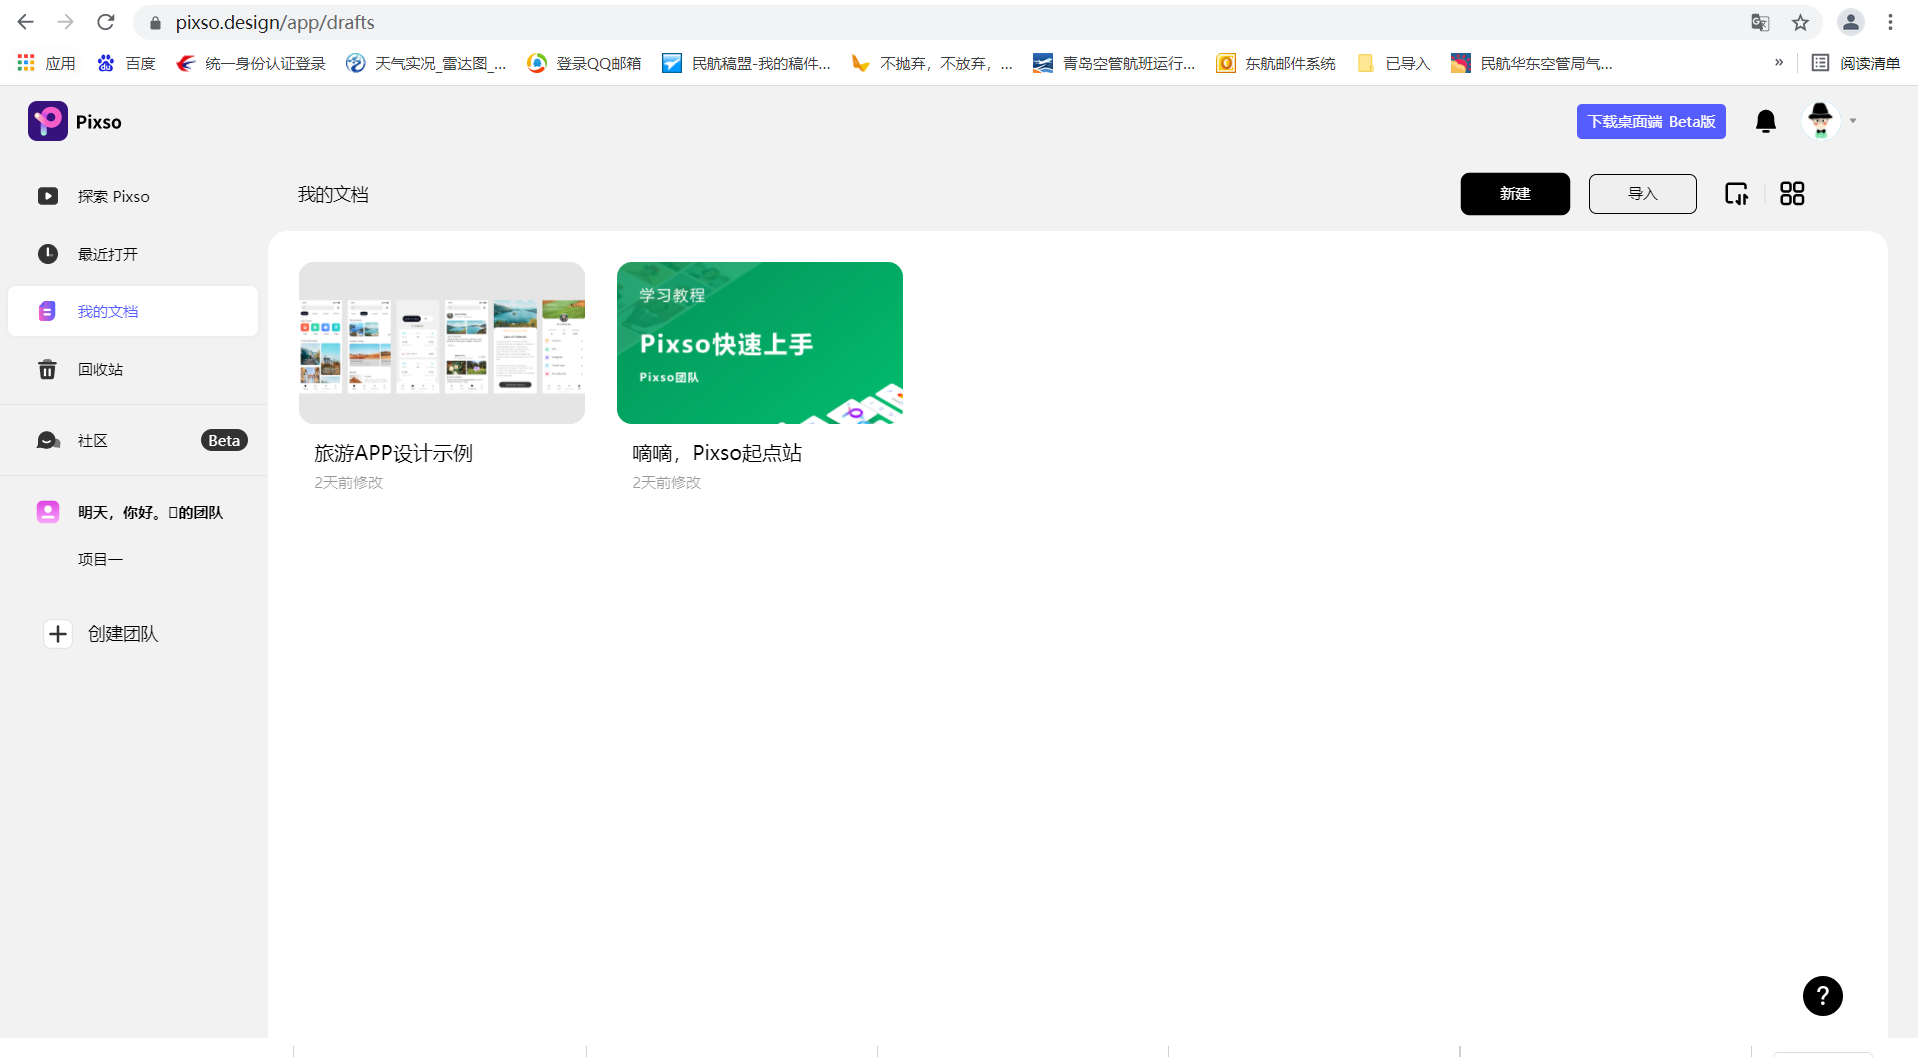Open the 已导入 bookmarks folder
This screenshot has width=1918, height=1057.
click(x=1393, y=63)
